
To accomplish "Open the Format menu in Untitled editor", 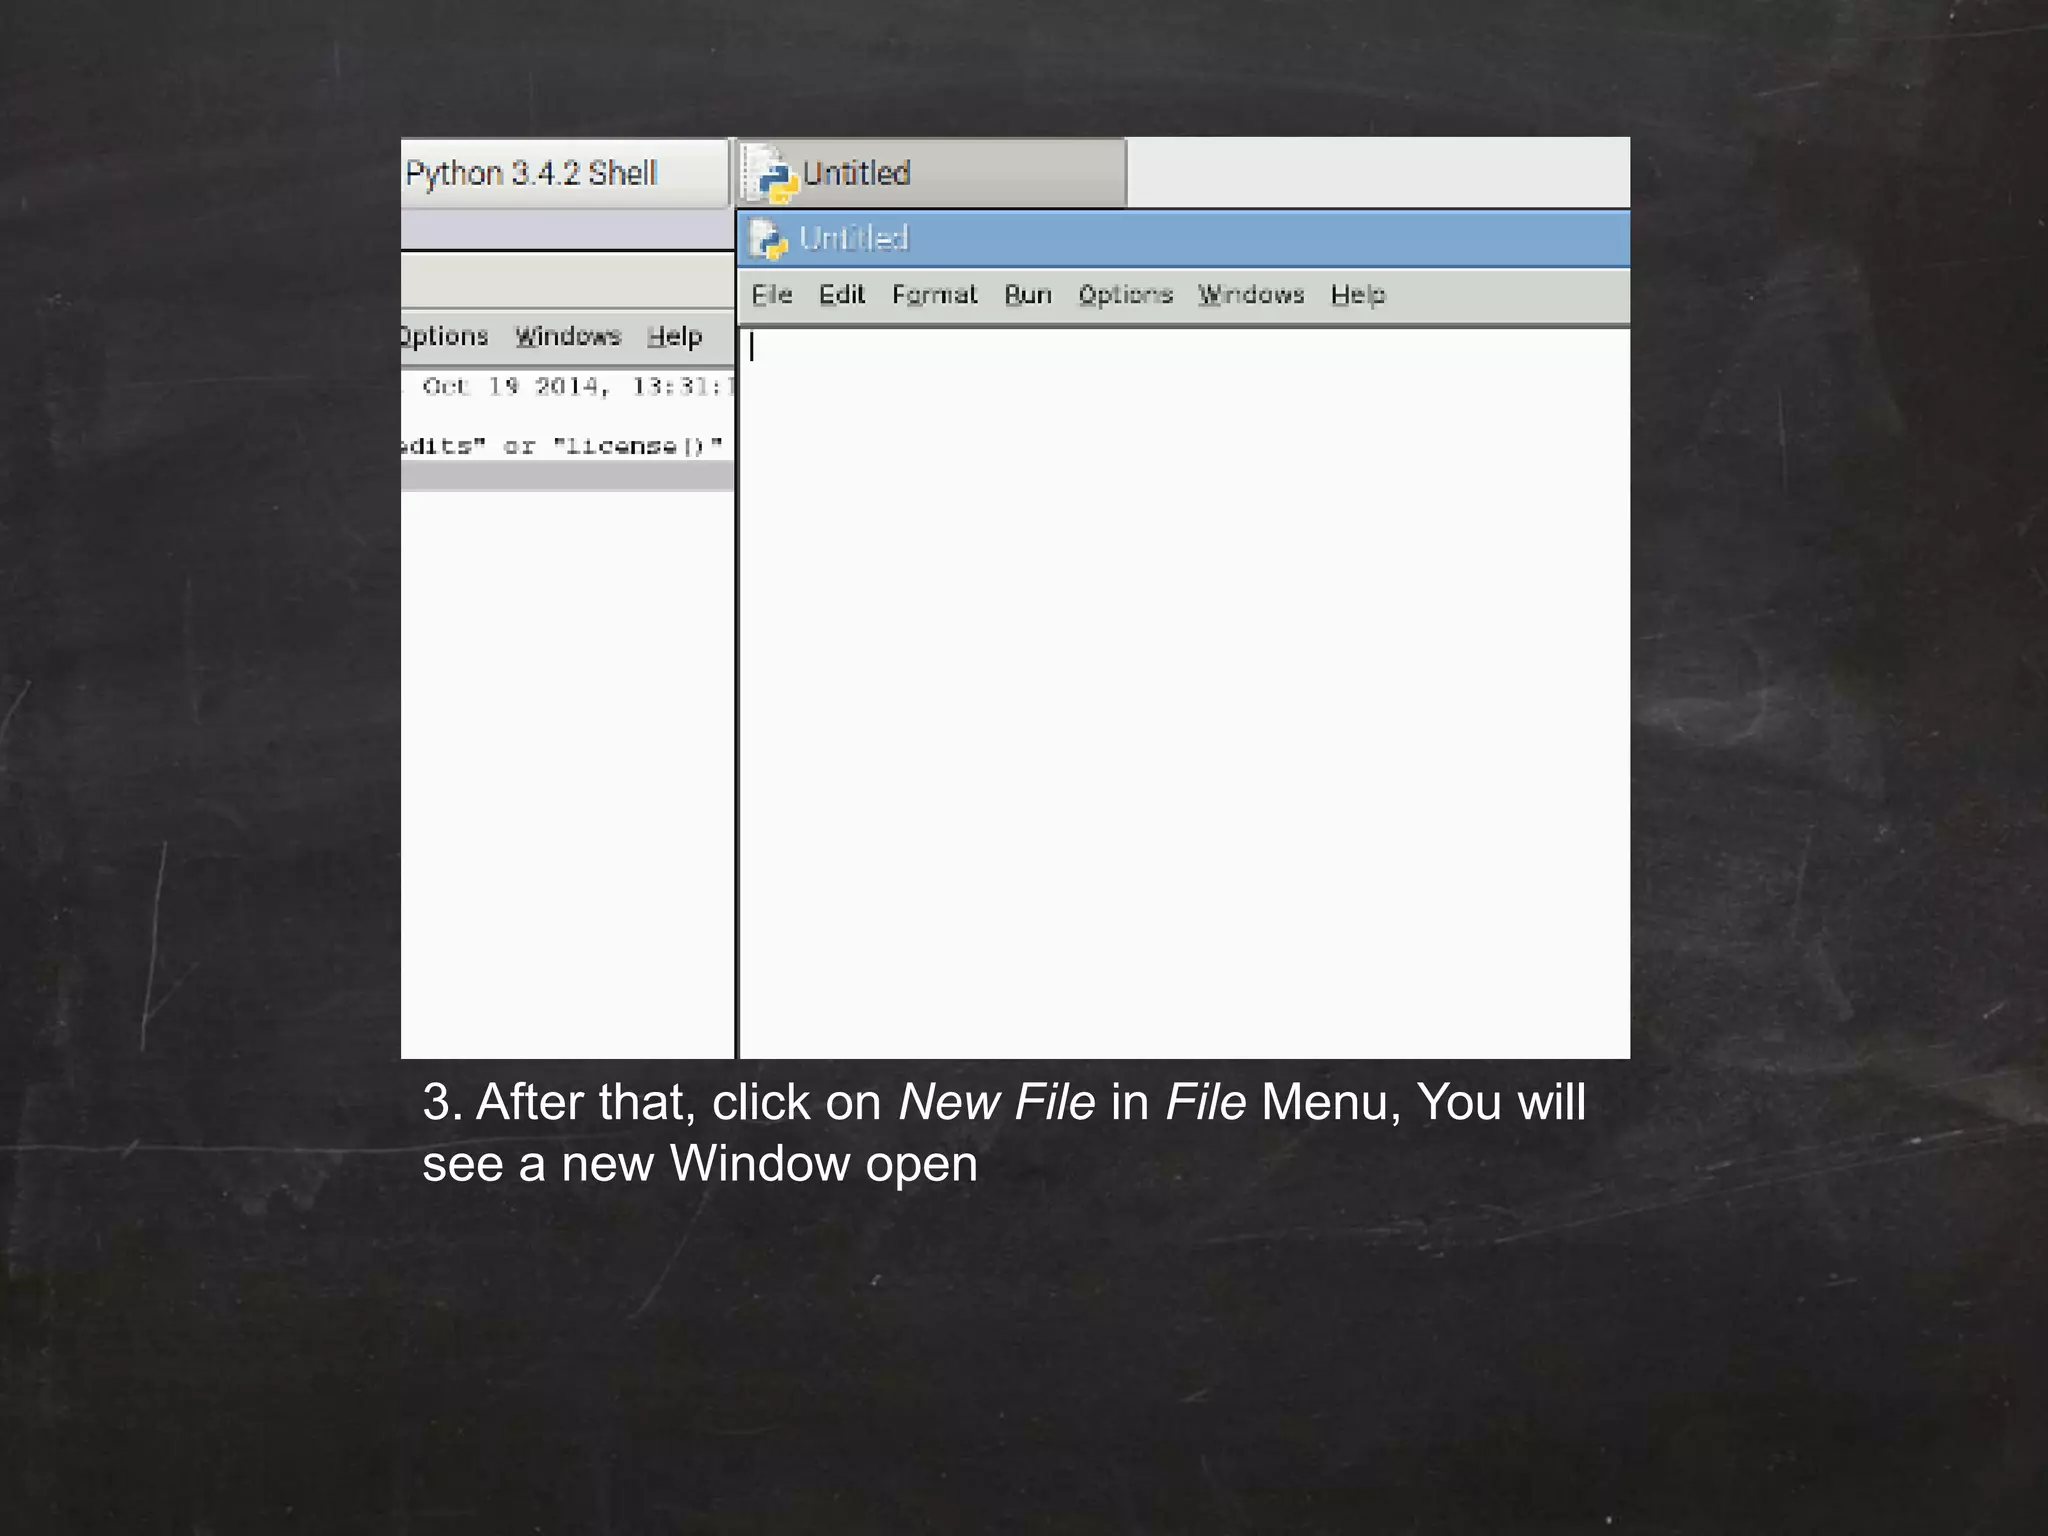I will click(x=934, y=294).
